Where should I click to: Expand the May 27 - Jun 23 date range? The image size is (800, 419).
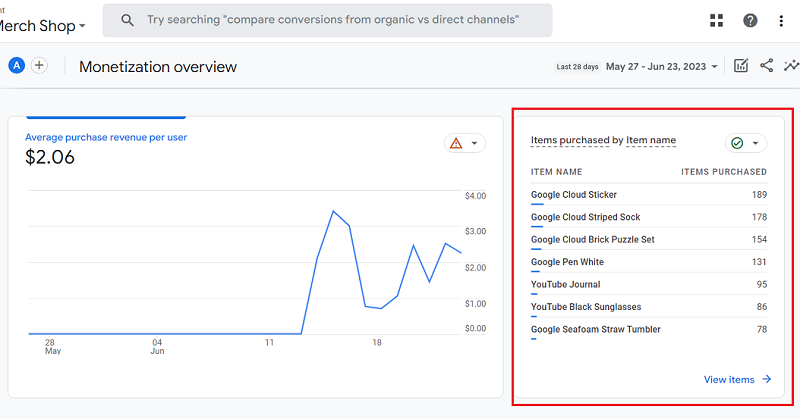[663, 67]
